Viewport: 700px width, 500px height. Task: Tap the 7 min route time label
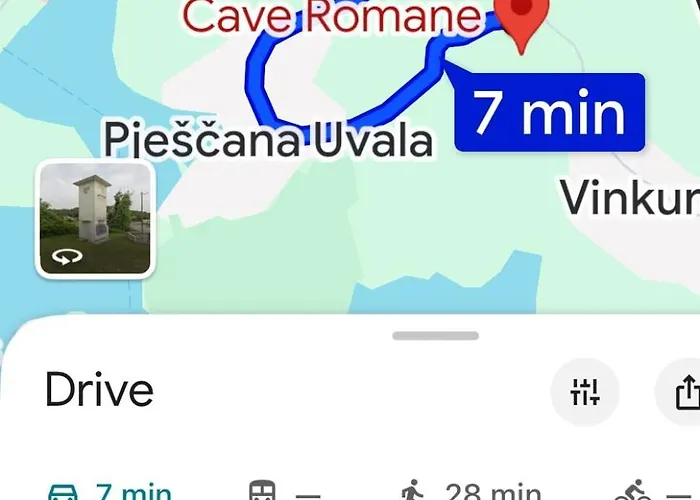[550, 112]
